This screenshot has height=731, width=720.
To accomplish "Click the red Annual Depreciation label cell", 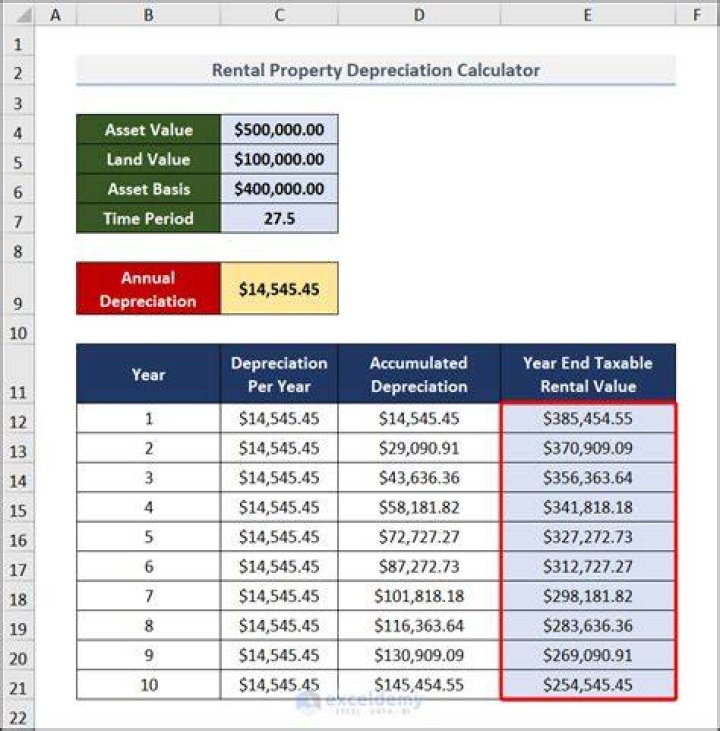I will [x=148, y=289].
